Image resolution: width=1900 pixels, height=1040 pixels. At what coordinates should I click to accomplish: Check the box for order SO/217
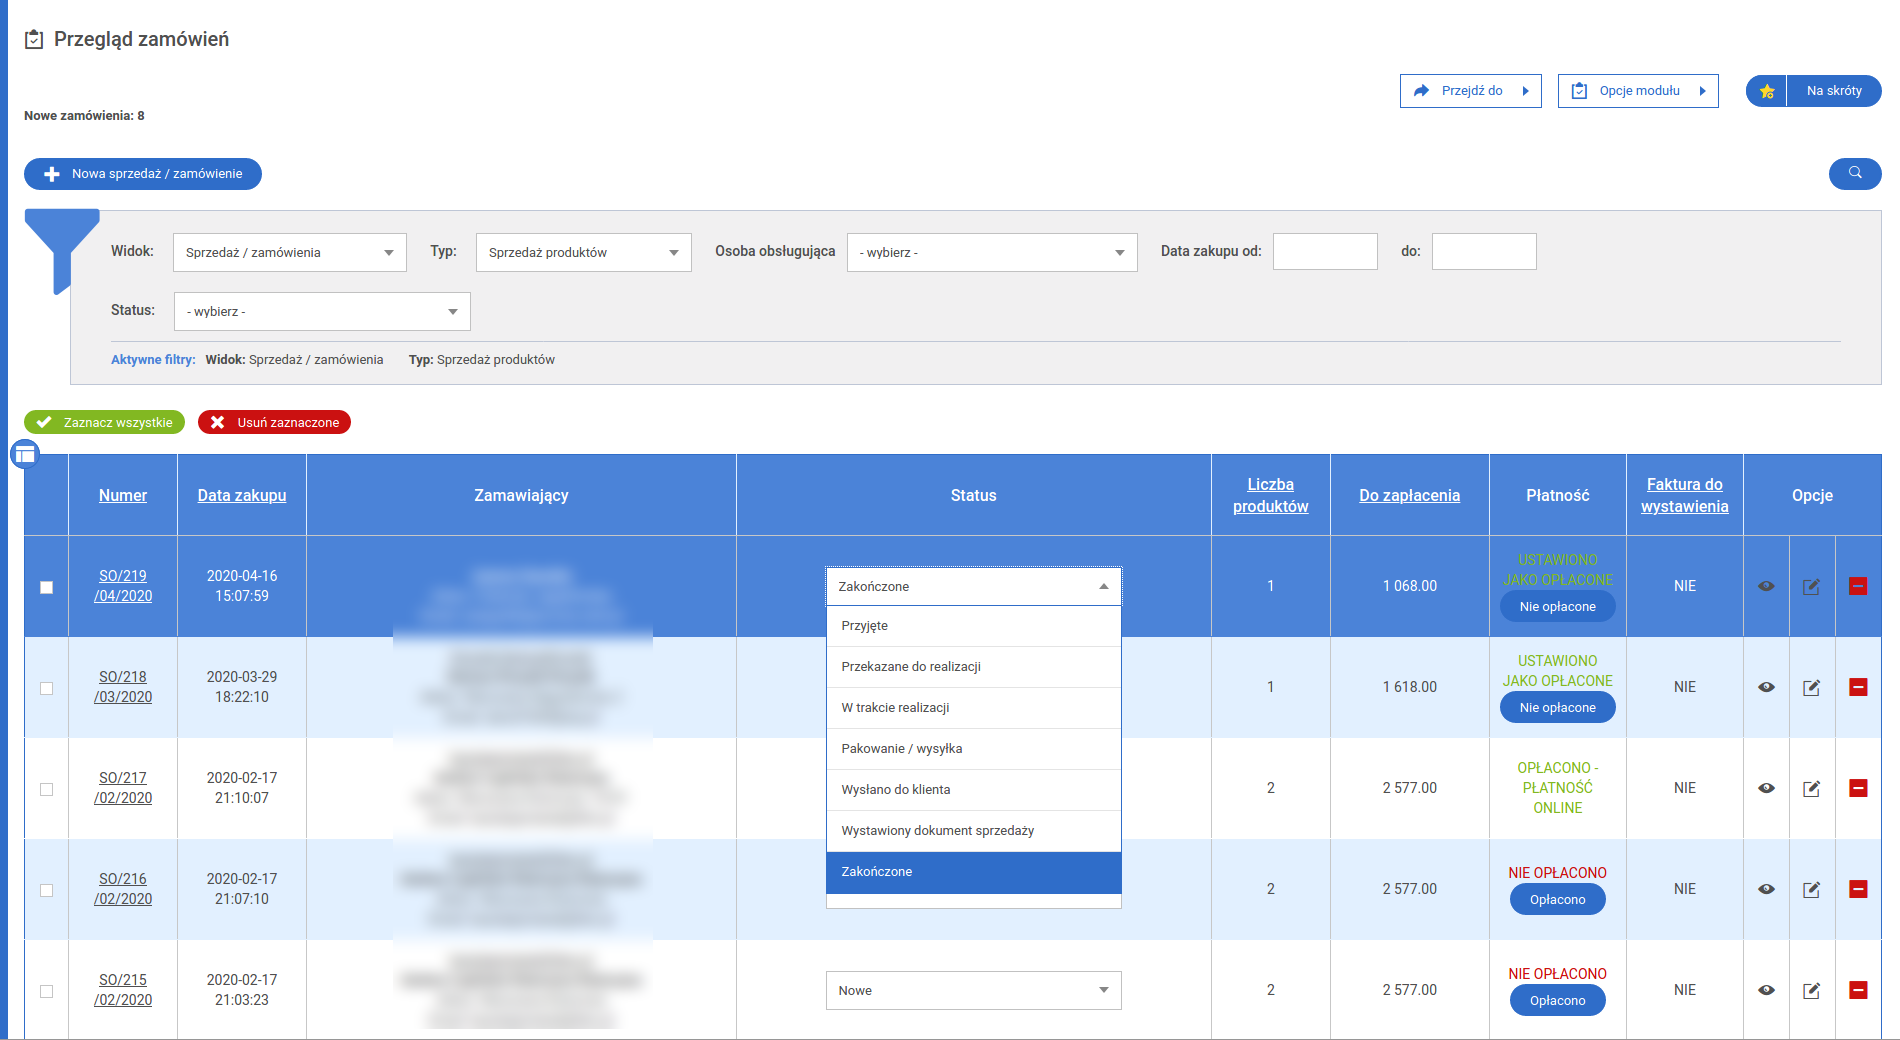[46, 789]
